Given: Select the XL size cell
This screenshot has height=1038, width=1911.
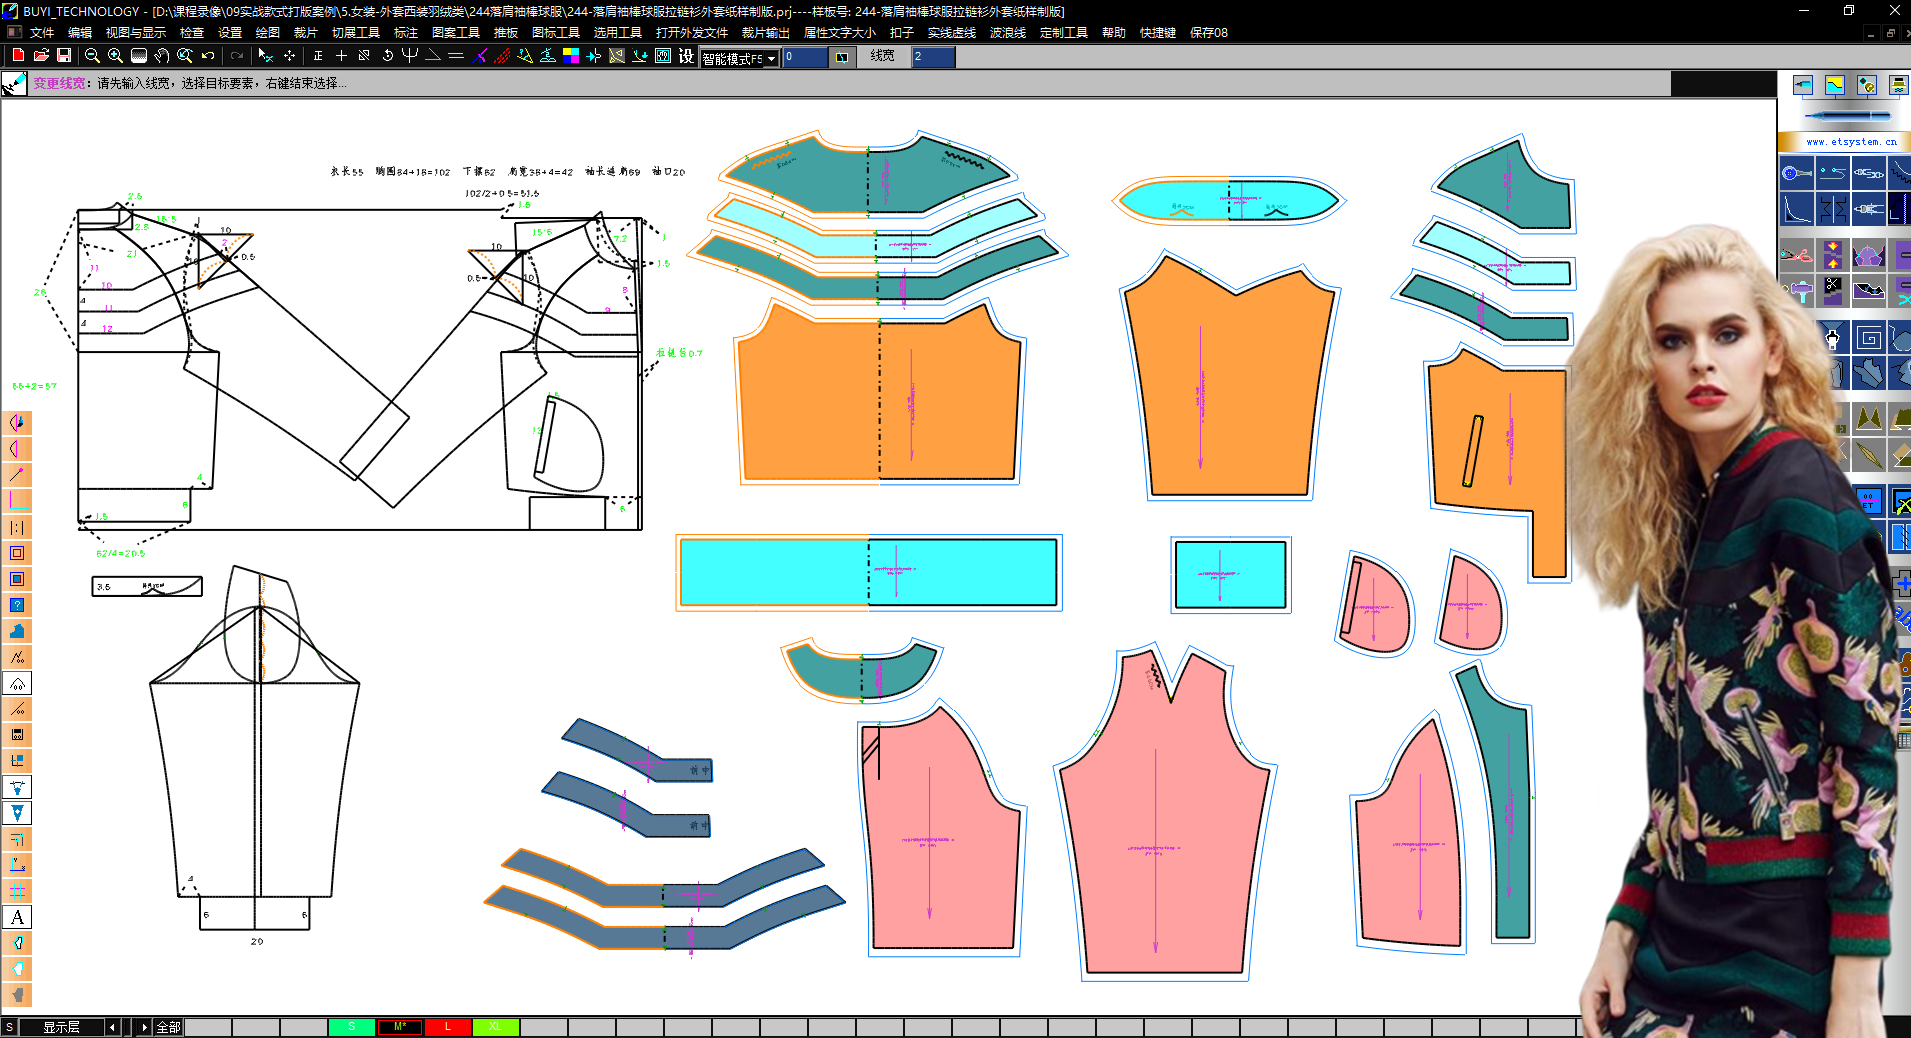Looking at the screenshot, I should click(x=496, y=1027).
